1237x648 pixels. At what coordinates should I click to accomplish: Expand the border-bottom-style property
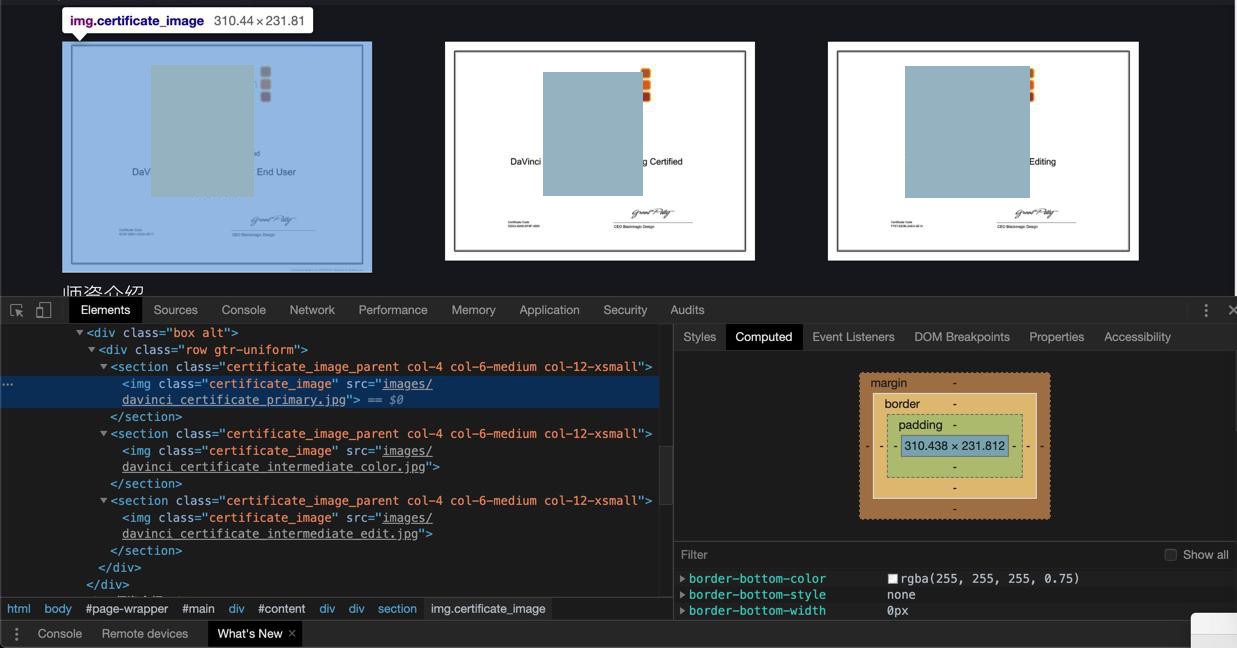(683, 595)
